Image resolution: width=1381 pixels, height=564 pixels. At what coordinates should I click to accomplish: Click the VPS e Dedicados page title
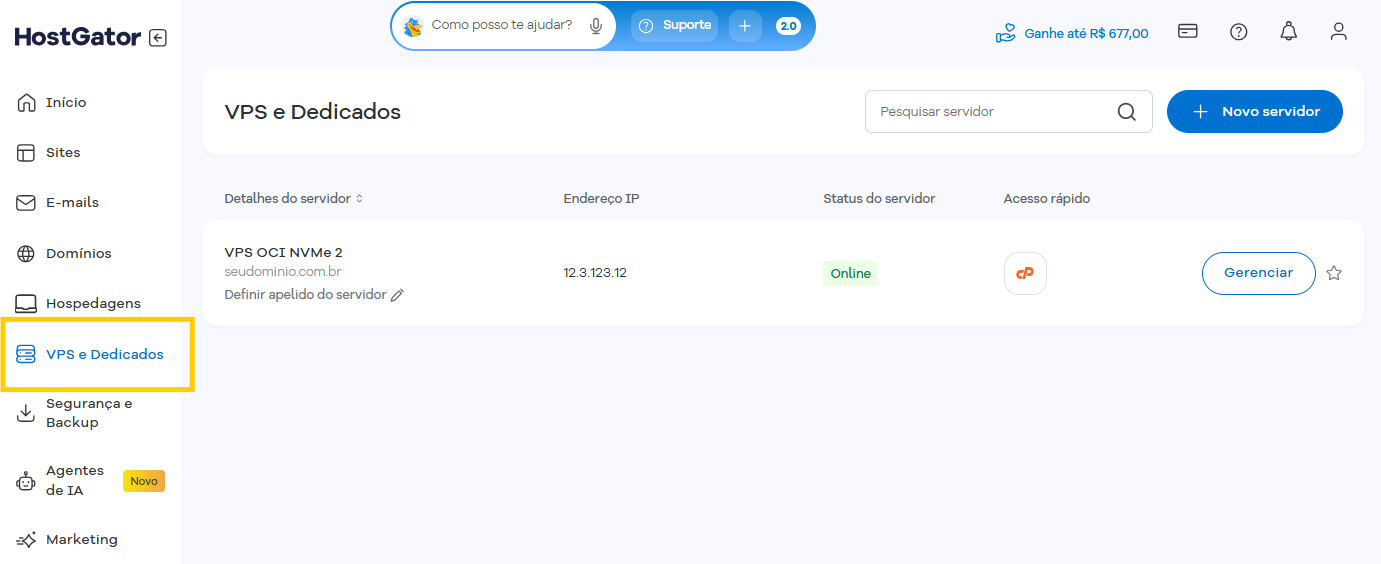coord(313,112)
